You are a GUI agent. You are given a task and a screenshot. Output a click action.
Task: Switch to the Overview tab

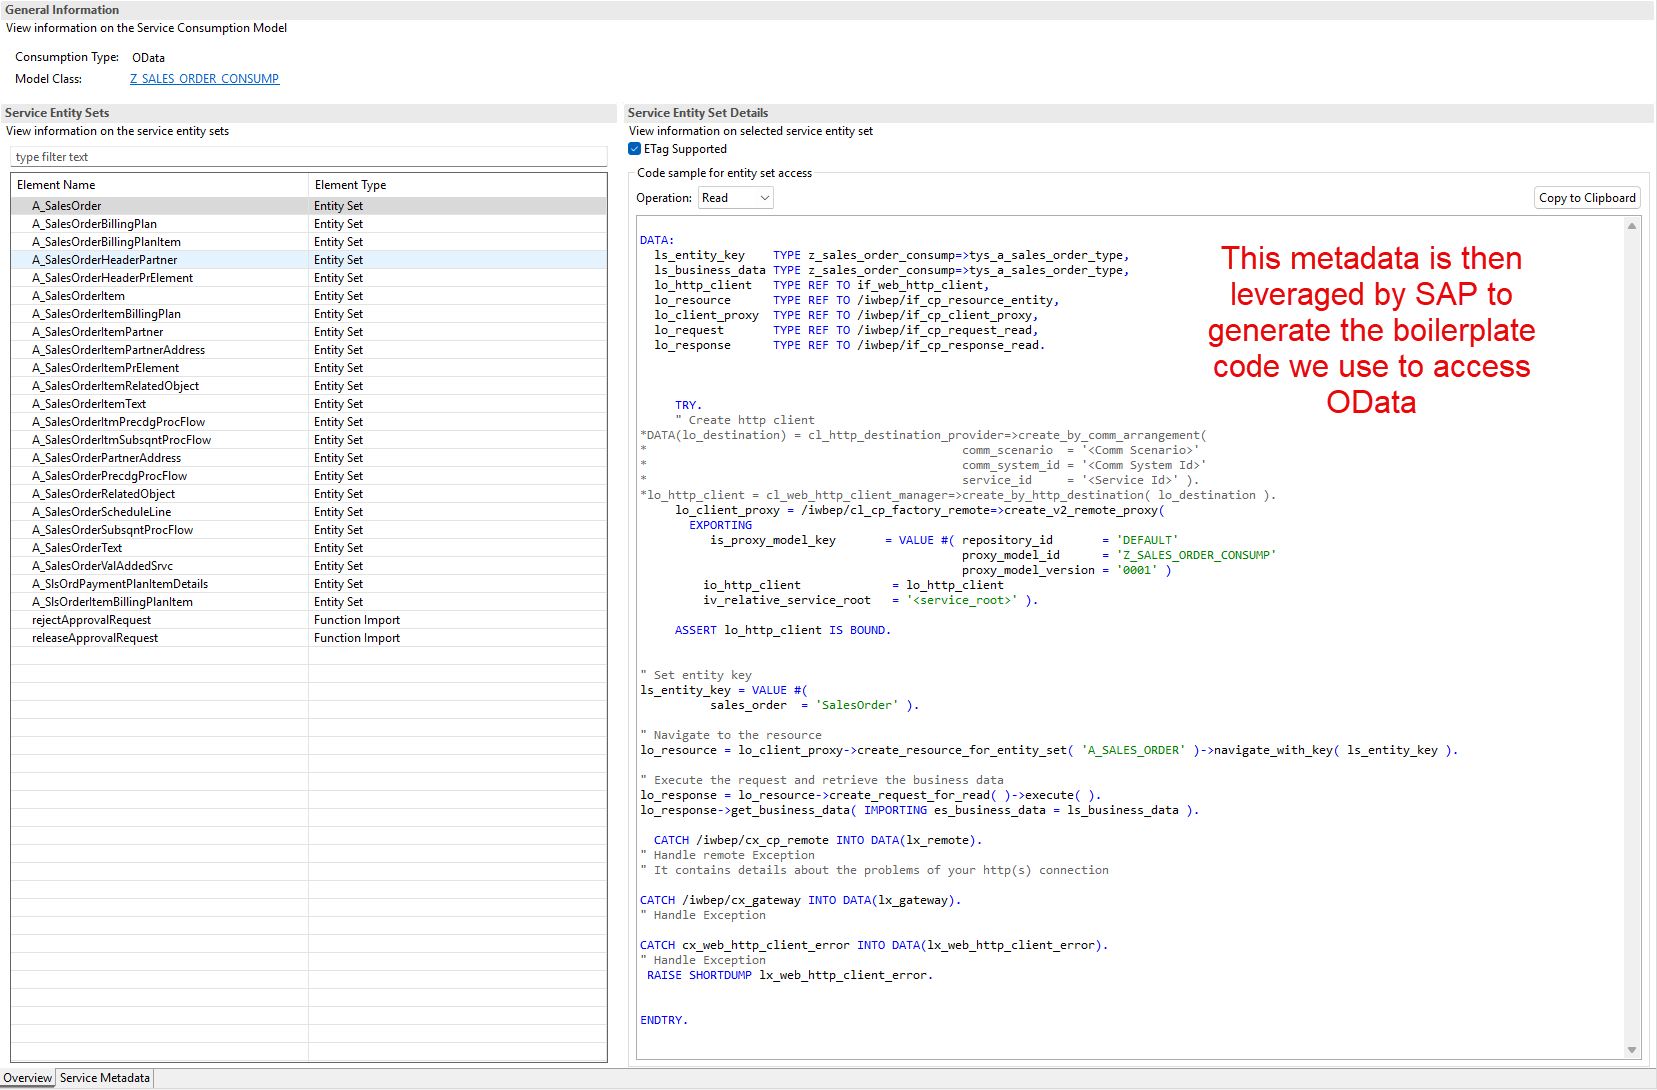pyautogui.click(x=27, y=1078)
